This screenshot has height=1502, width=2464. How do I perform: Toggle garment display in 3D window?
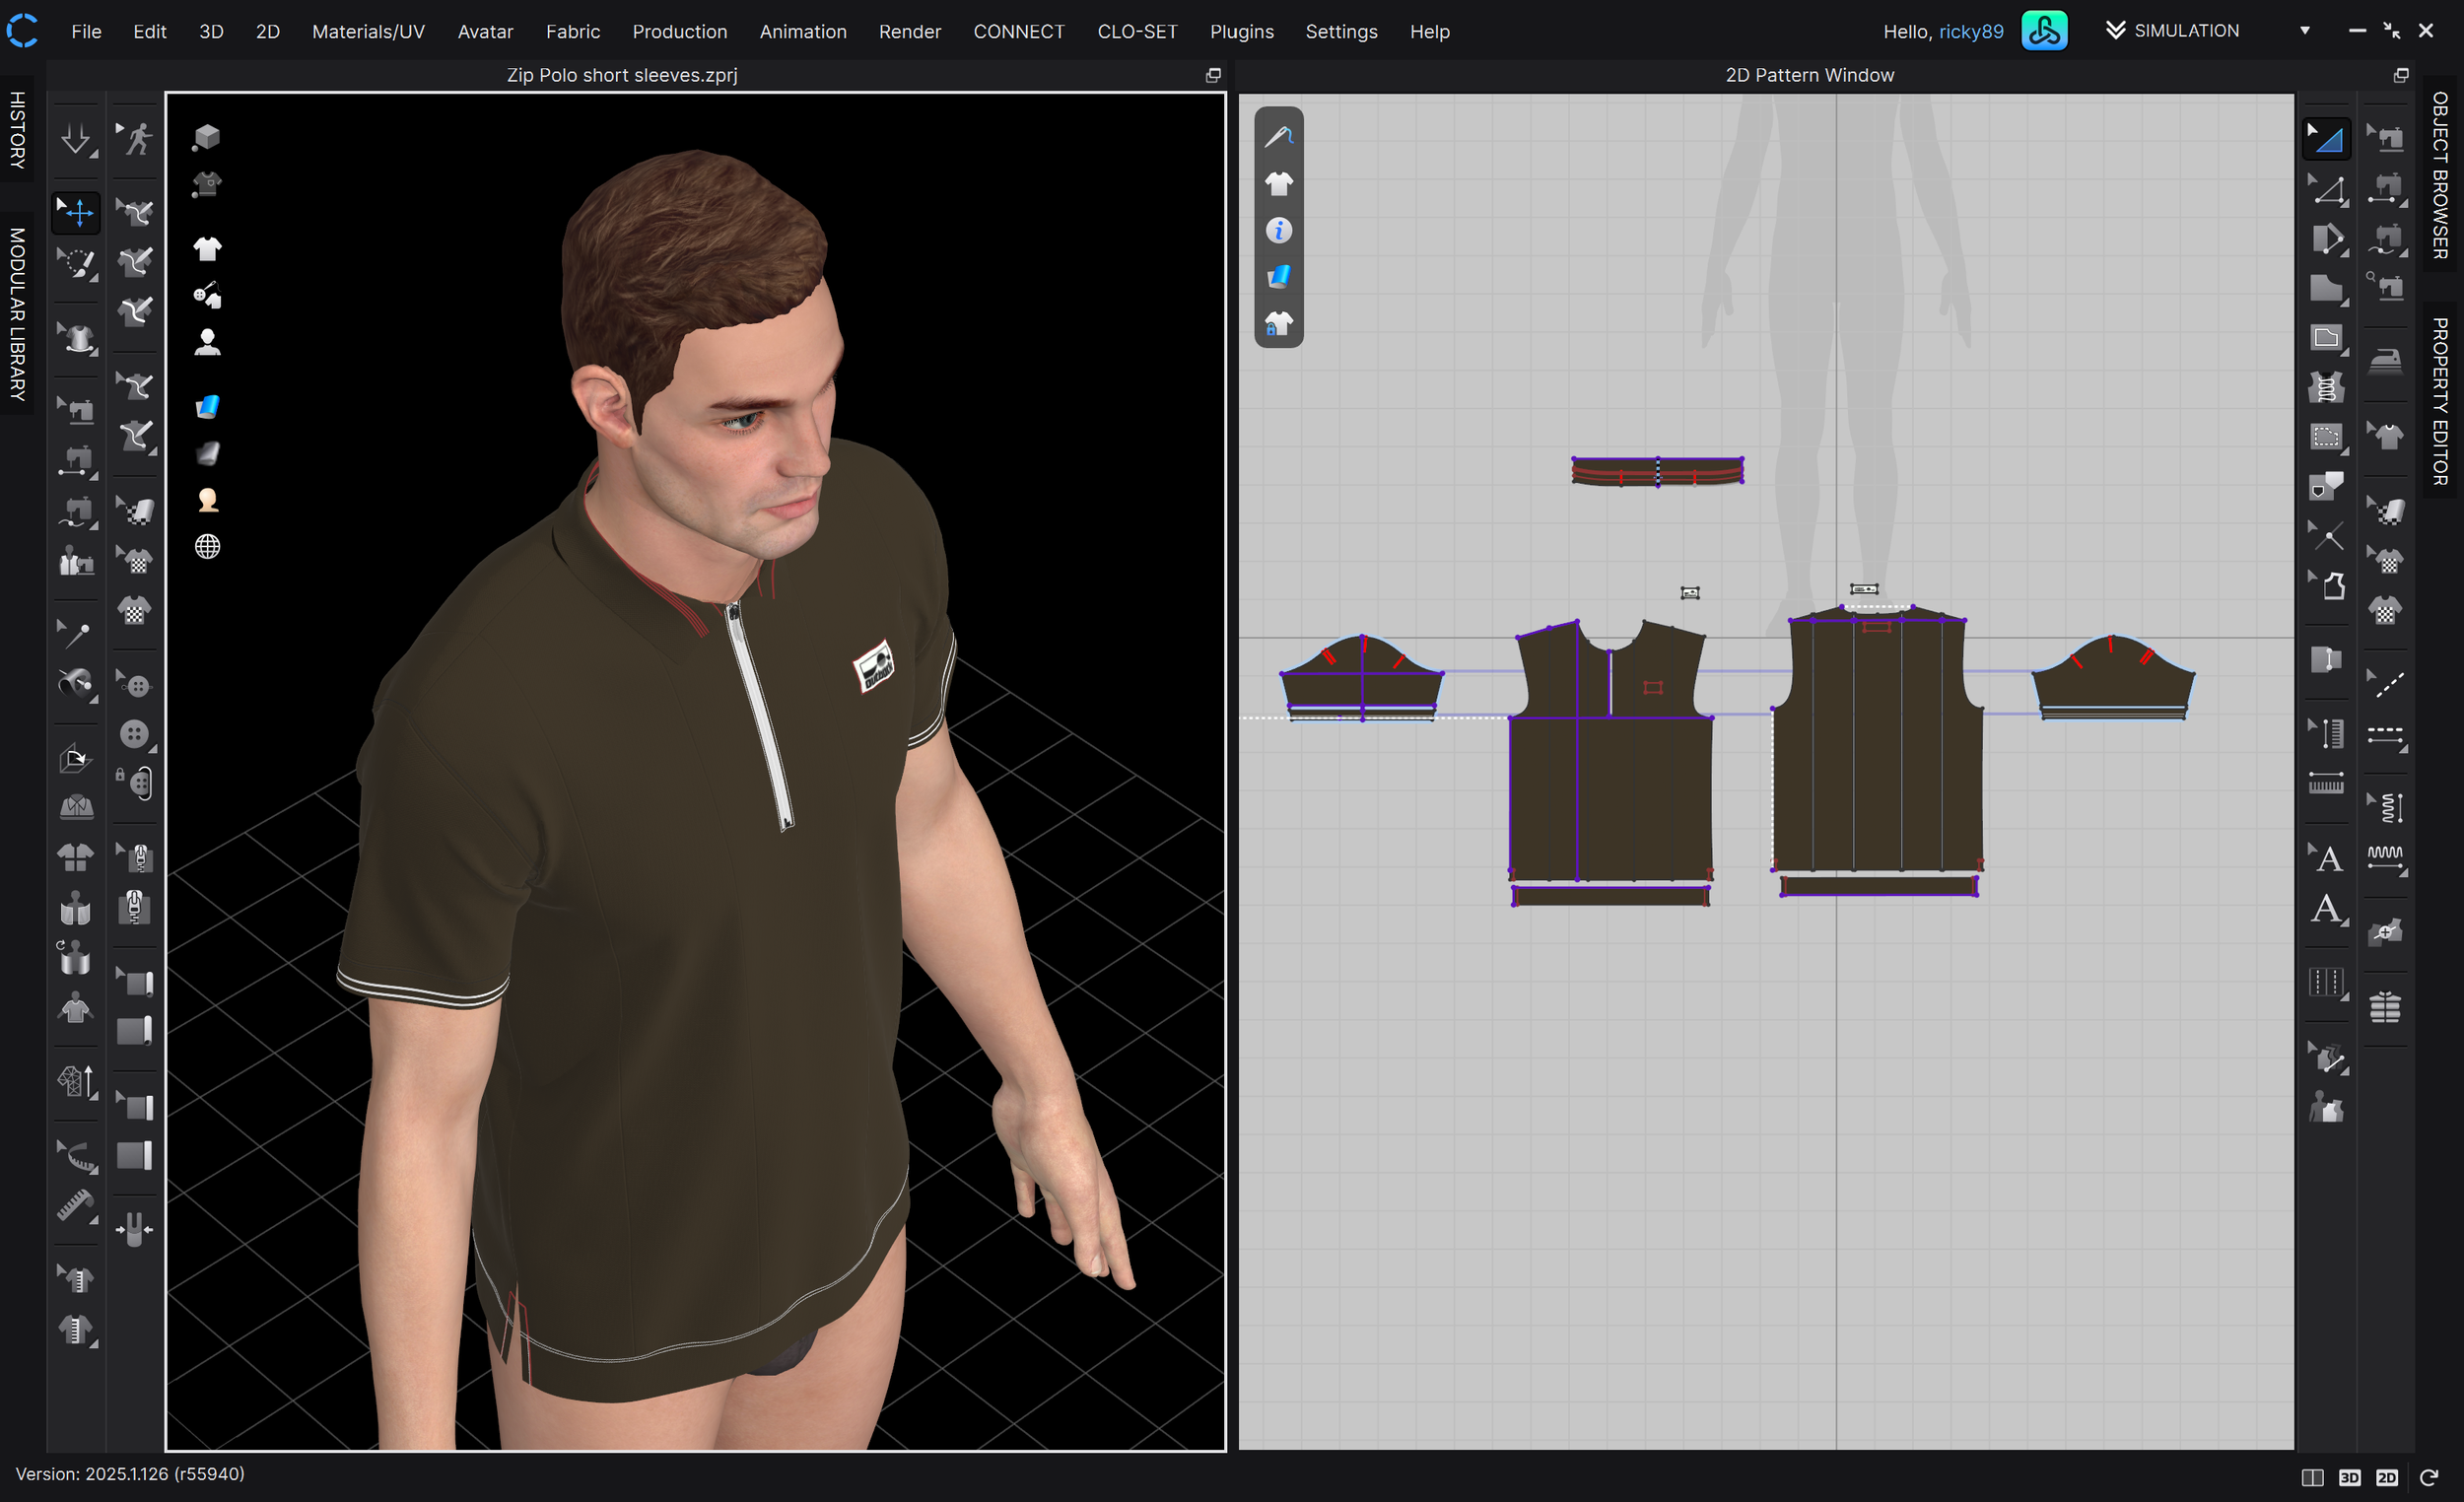(x=207, y=249)
